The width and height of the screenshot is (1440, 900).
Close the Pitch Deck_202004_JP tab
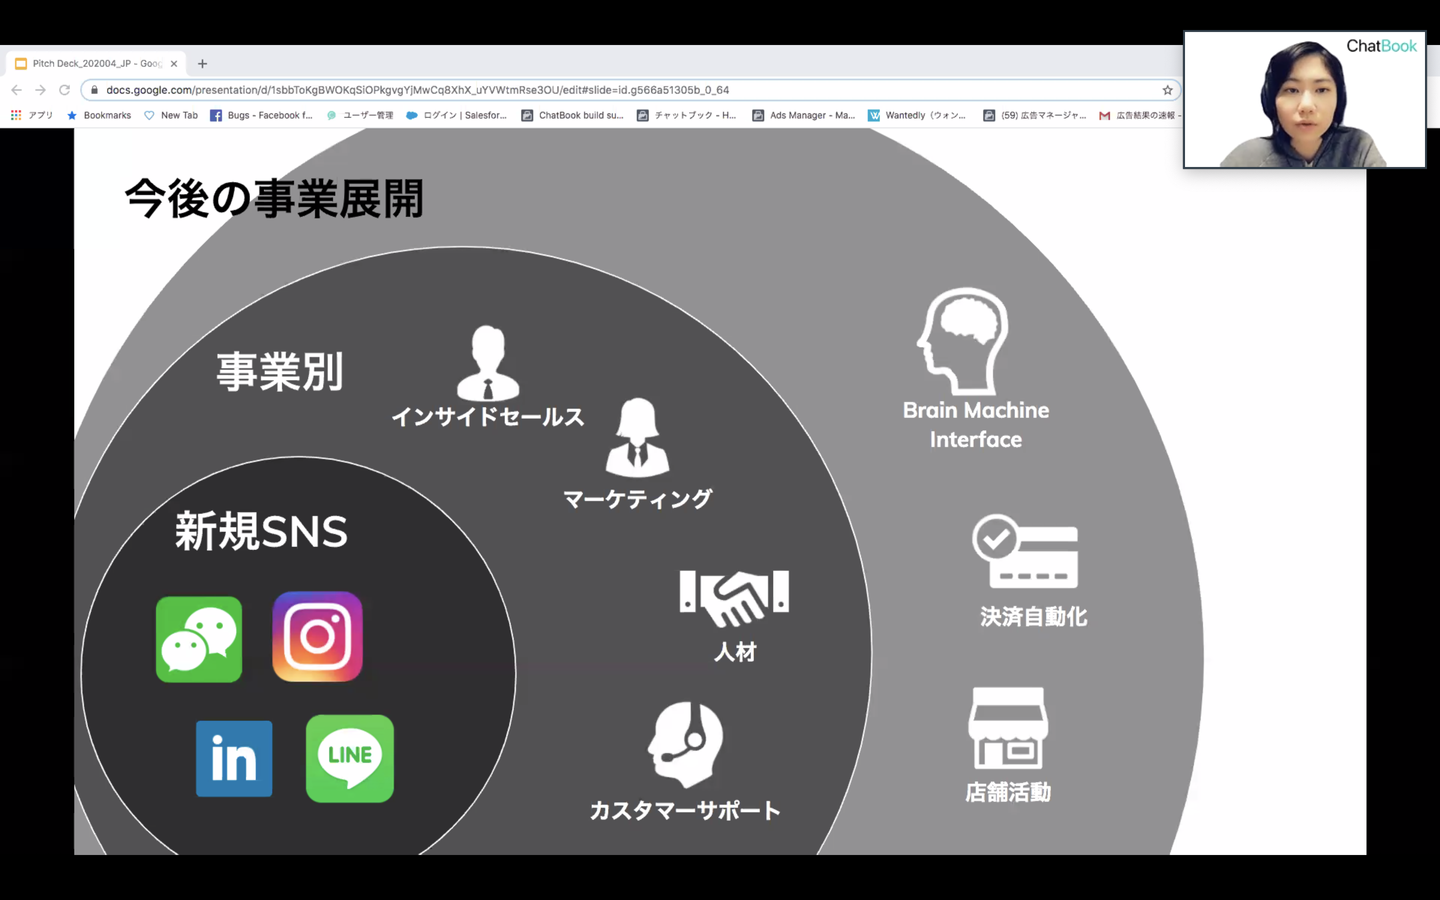click(x=174, y=63)
